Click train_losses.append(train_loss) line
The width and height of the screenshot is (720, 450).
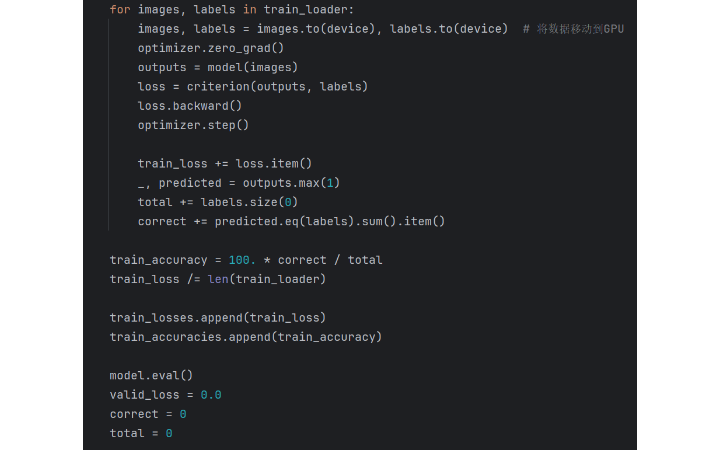pyautogui.click(x=218, y=318)
